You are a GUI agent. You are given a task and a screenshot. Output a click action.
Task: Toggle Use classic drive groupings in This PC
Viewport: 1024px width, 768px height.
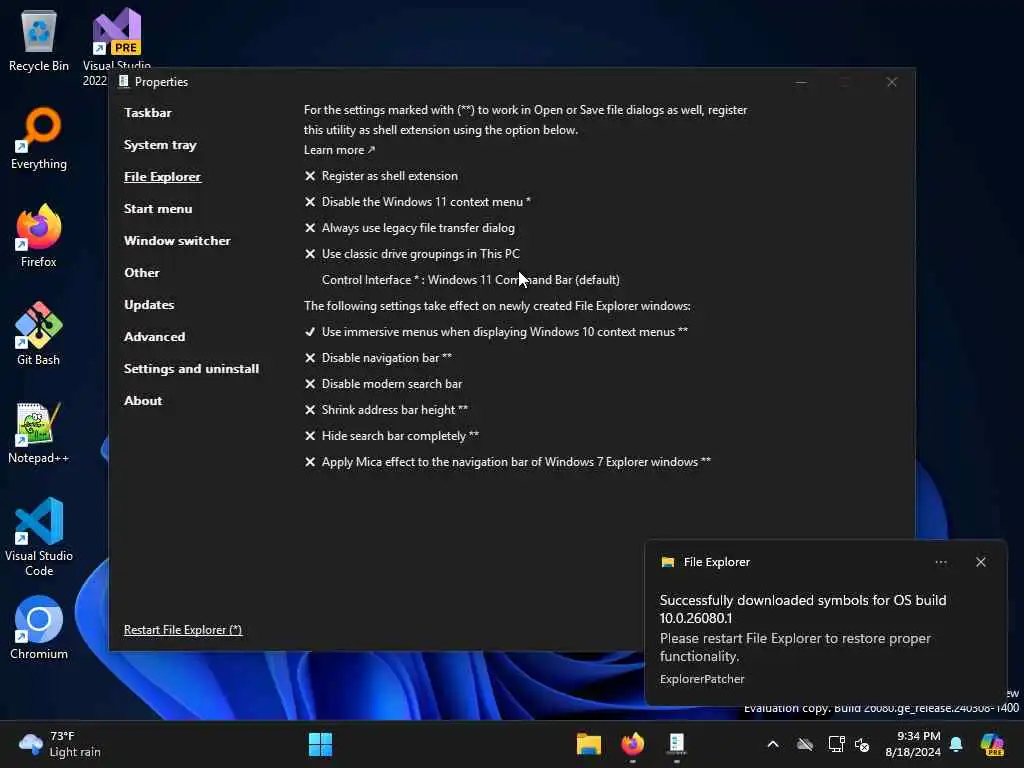pos(412,254)
